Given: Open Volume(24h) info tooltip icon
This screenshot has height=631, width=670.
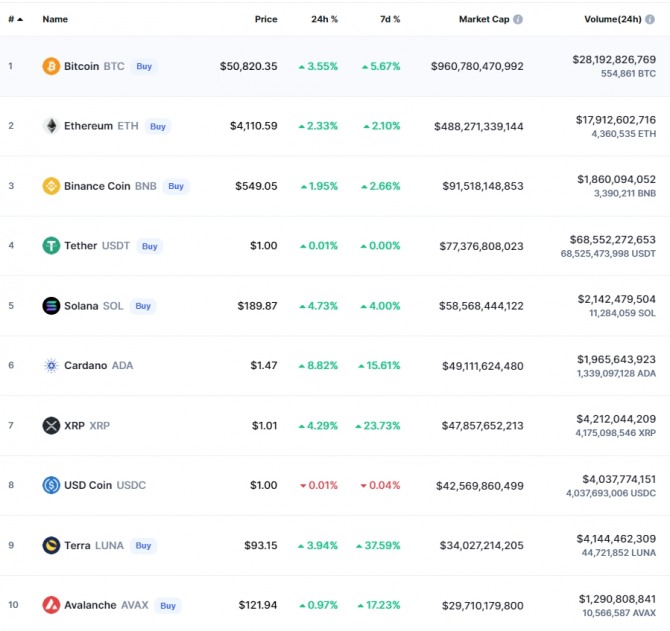Looking at the screenshot, I should point(650,19).
